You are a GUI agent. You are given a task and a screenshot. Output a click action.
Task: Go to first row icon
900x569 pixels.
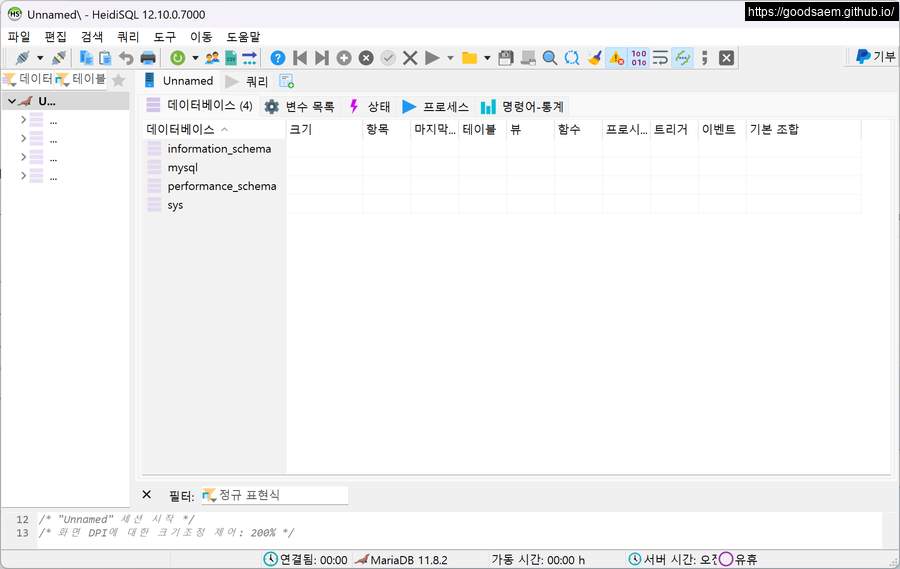coord(300,58)
